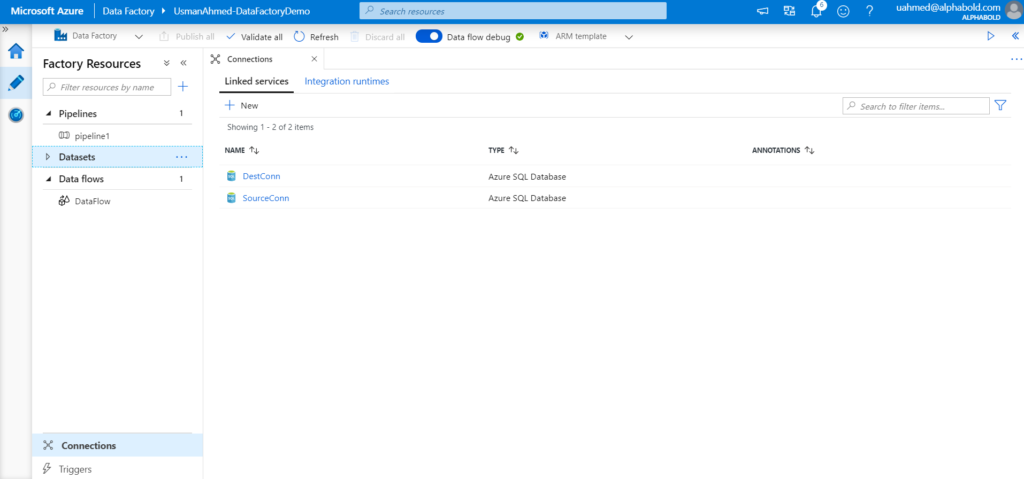The height and width of the screenshot is (479, 1024).
Task: Collapse the Data flows tree arrow
Action: (x=48, y=179)
